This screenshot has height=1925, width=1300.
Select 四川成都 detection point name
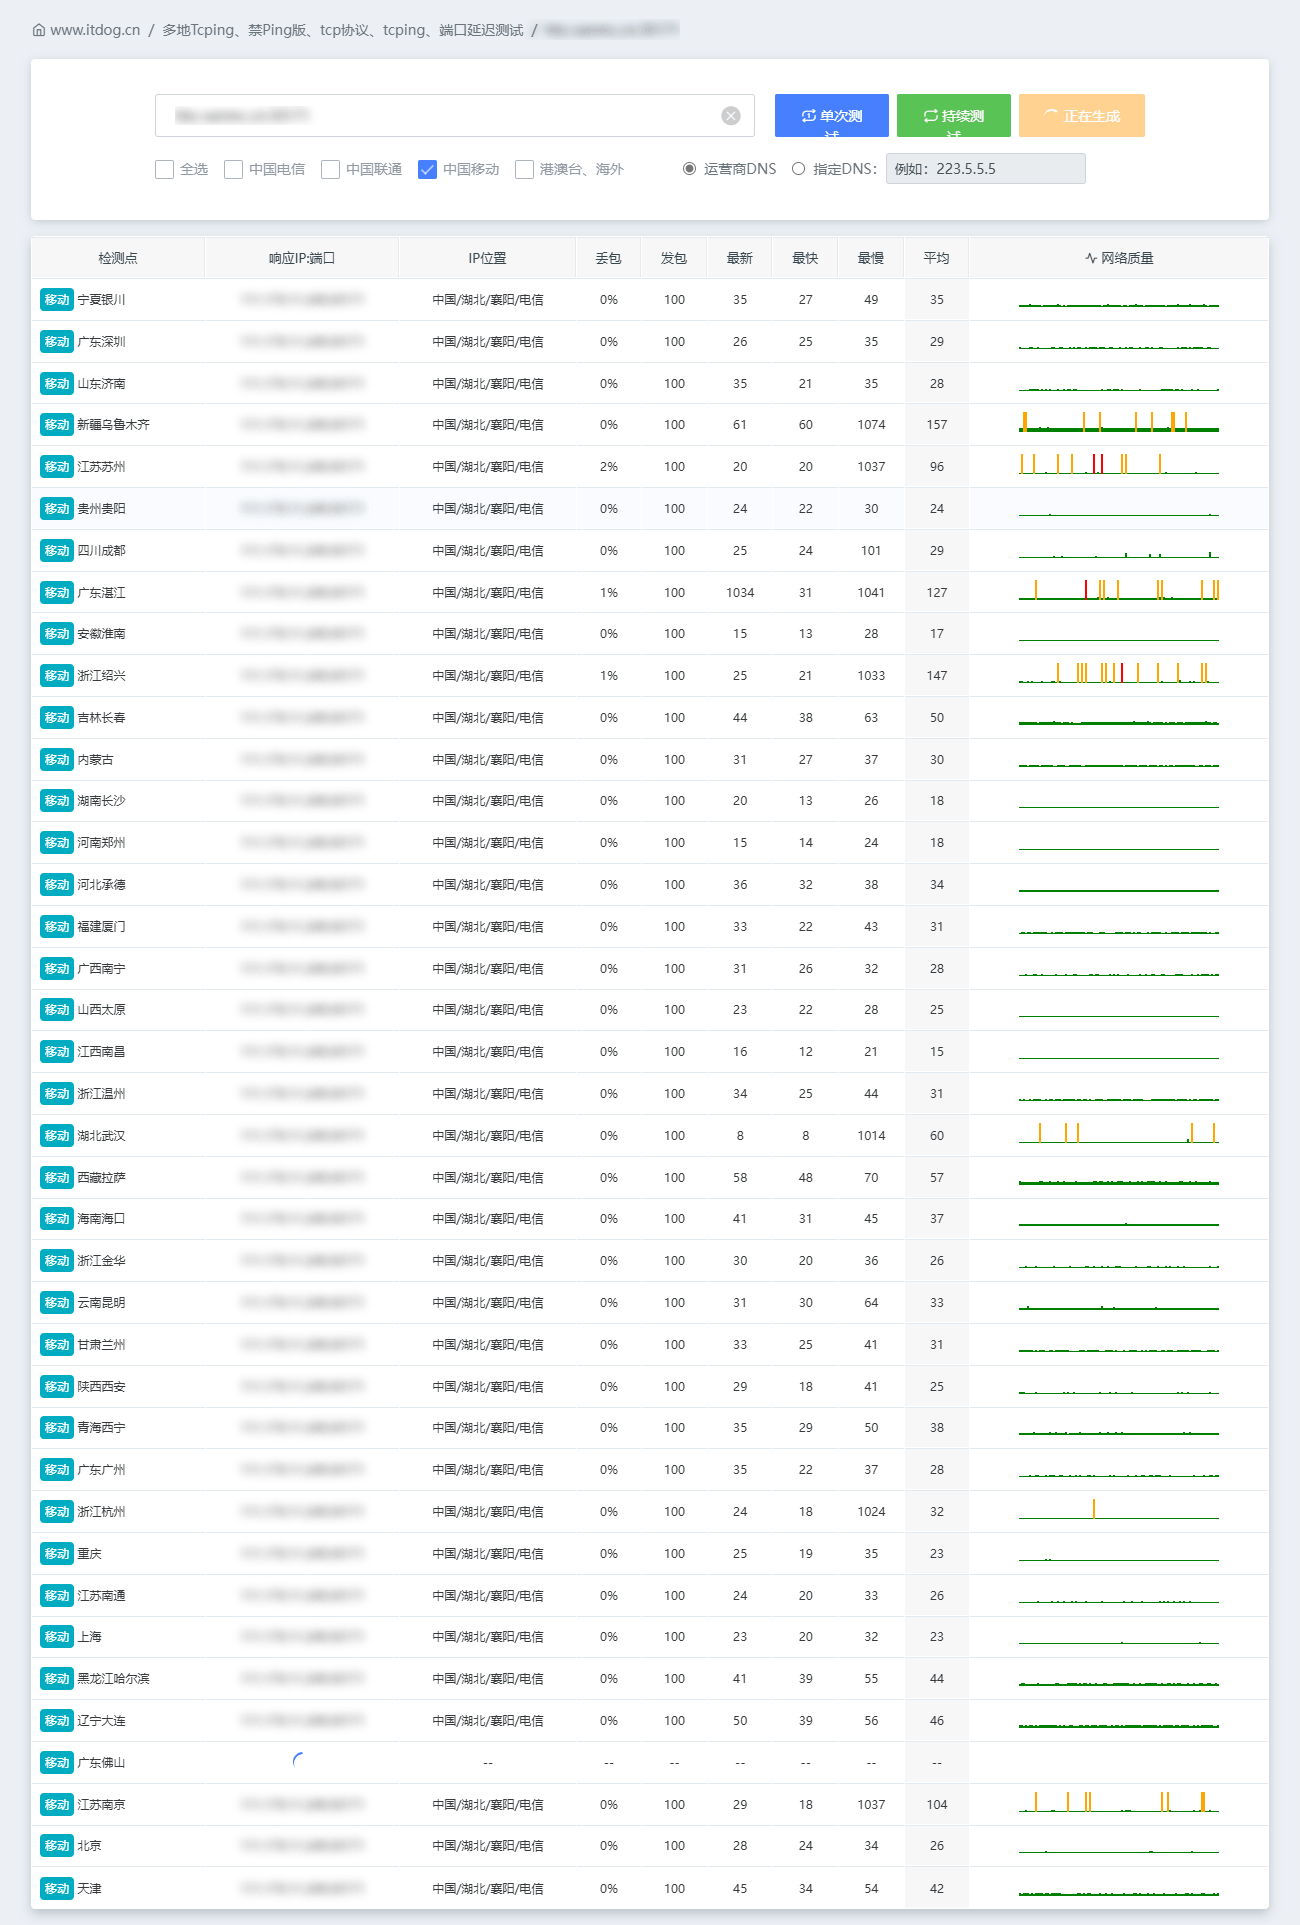pos(102,551)
